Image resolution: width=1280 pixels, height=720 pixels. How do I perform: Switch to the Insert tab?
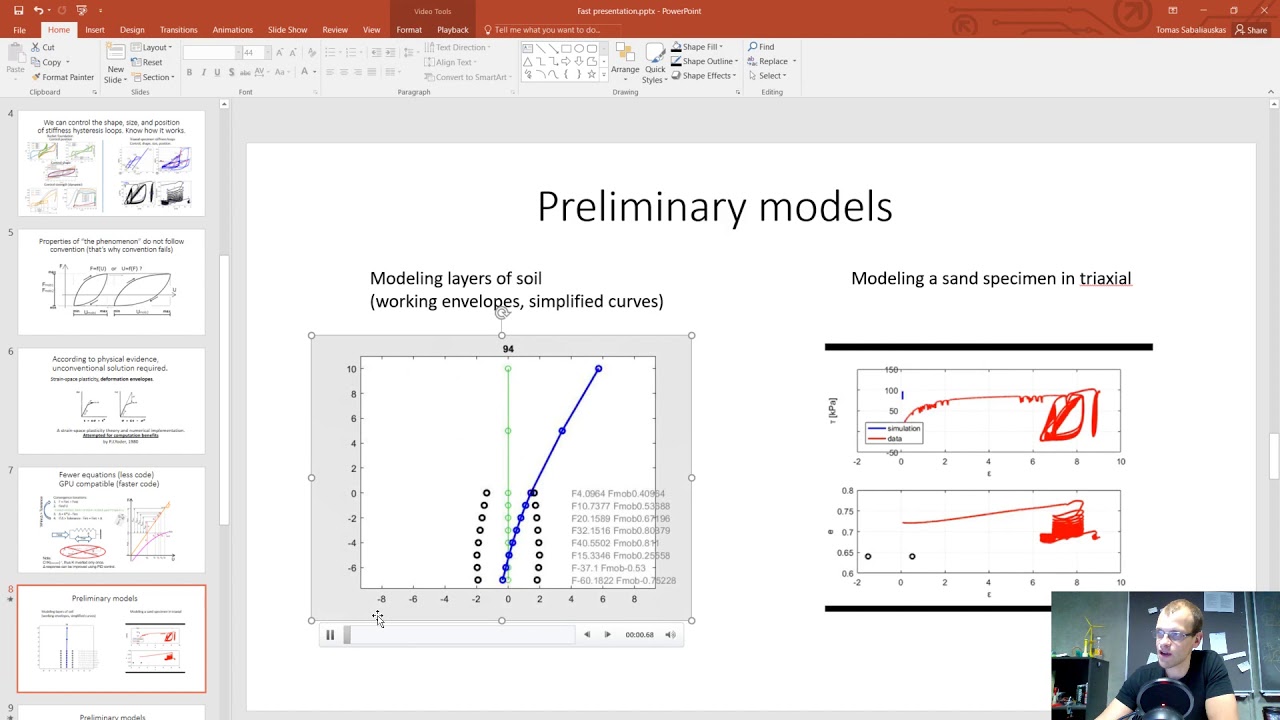pos(94,30)
